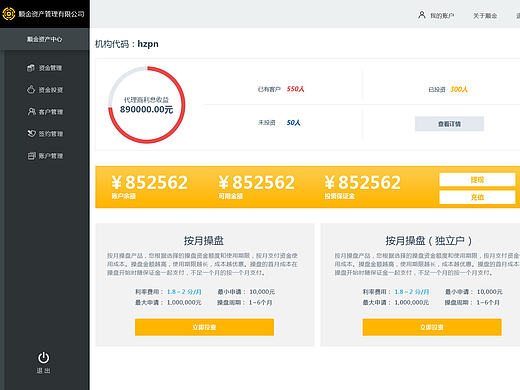Open 账户管理 via the card icon

click(31, 156)
